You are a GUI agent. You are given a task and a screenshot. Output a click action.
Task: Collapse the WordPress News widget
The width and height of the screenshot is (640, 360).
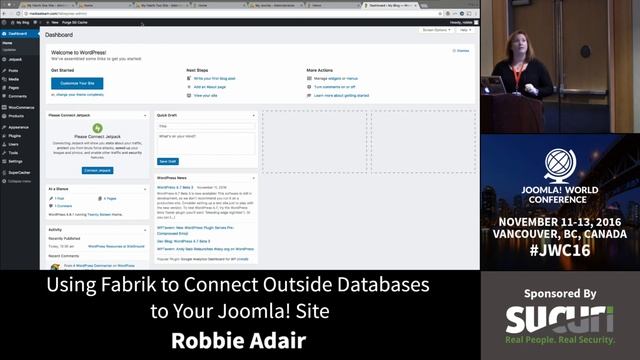[253, 178]
